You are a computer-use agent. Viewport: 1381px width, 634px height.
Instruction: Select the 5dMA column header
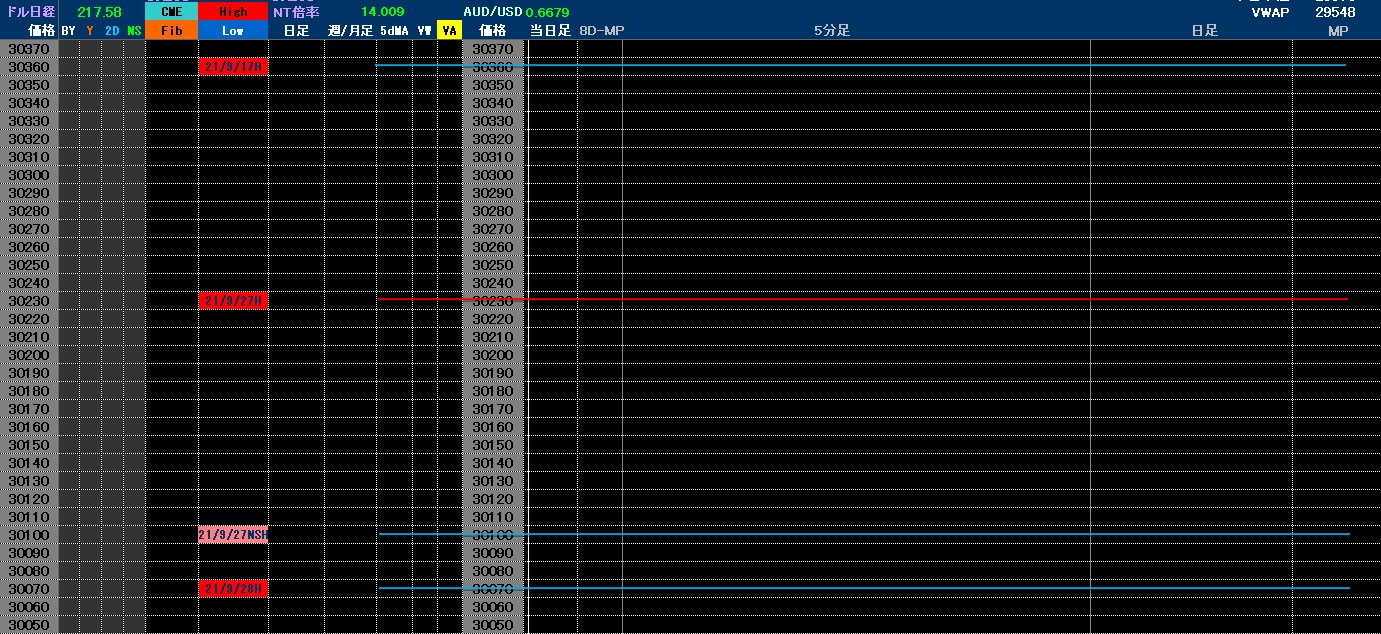[394, 31]
